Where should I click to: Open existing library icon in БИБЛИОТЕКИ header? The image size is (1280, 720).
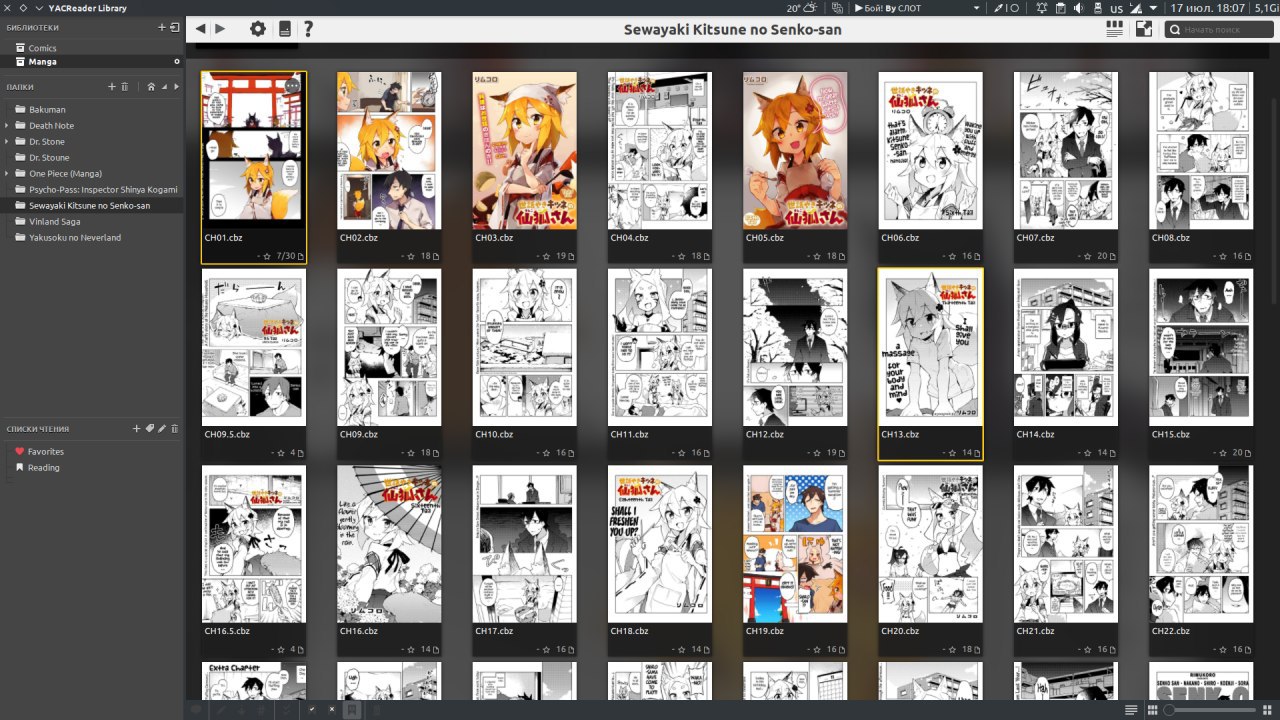tap(175, 27)
